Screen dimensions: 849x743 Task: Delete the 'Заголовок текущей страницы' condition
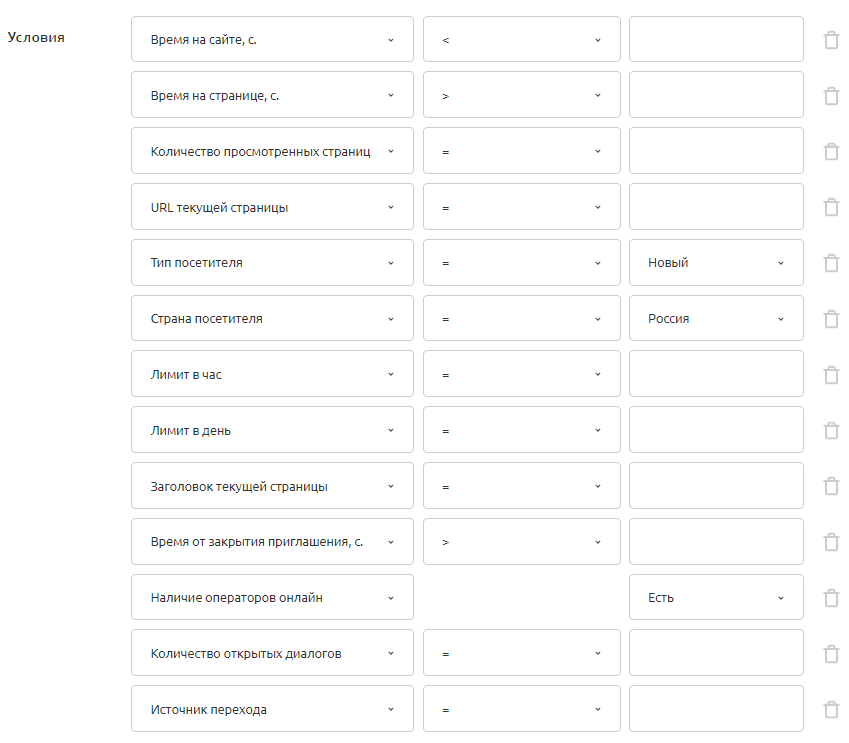click(830, 486)
